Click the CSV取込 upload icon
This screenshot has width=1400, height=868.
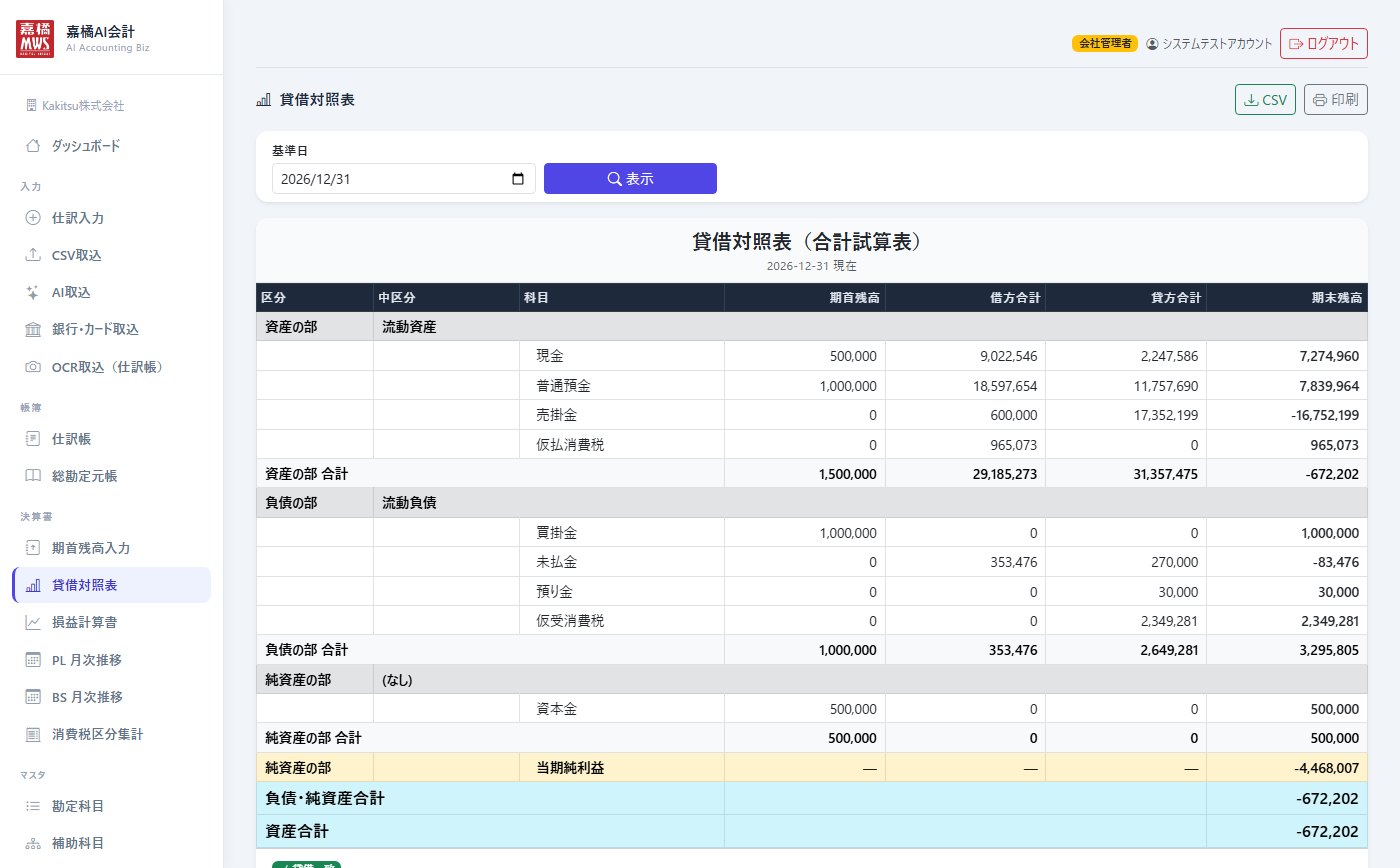(x=33, y=255)
